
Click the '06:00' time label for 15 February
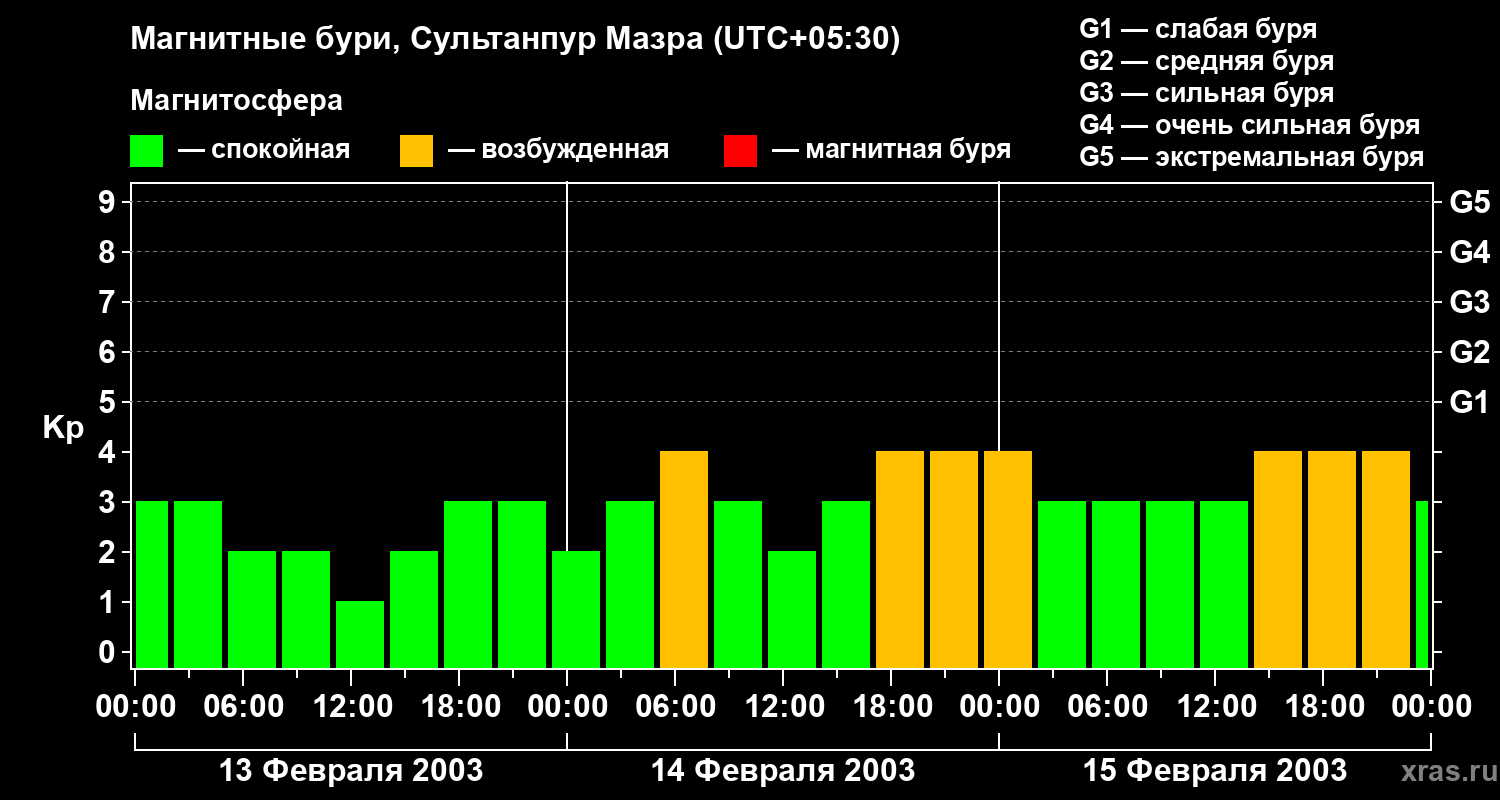(1108, 707)
